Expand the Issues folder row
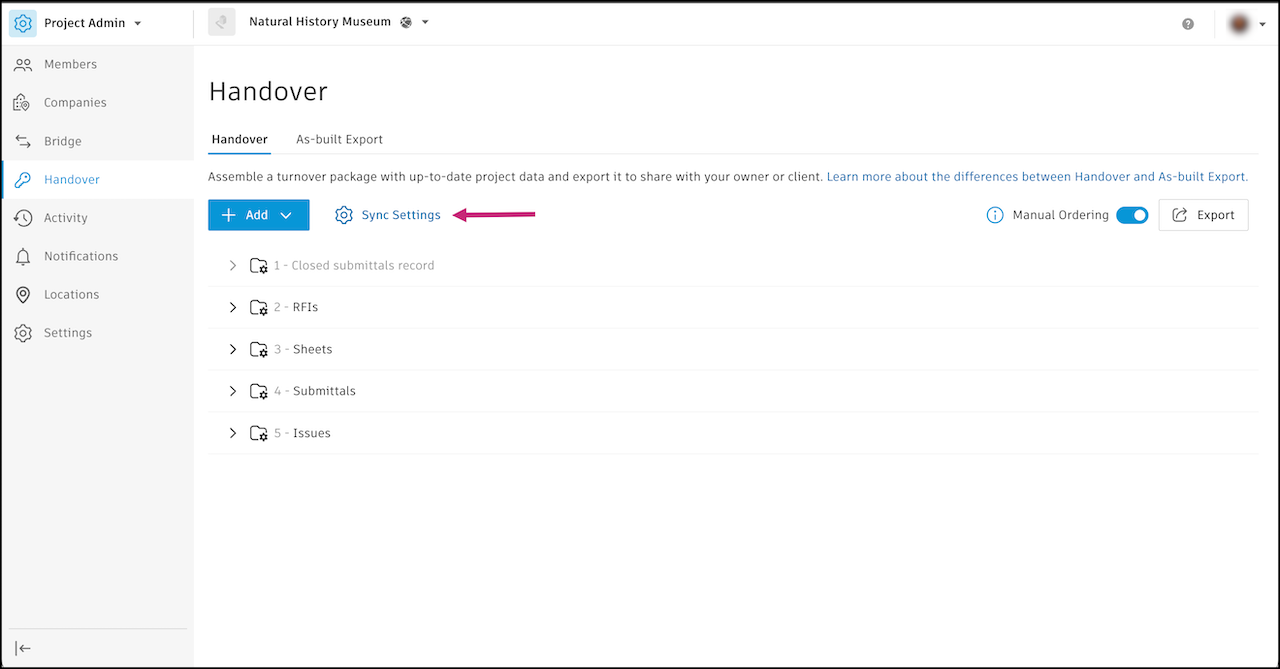This screenshot has height=669, width=1280. [233, 433]
